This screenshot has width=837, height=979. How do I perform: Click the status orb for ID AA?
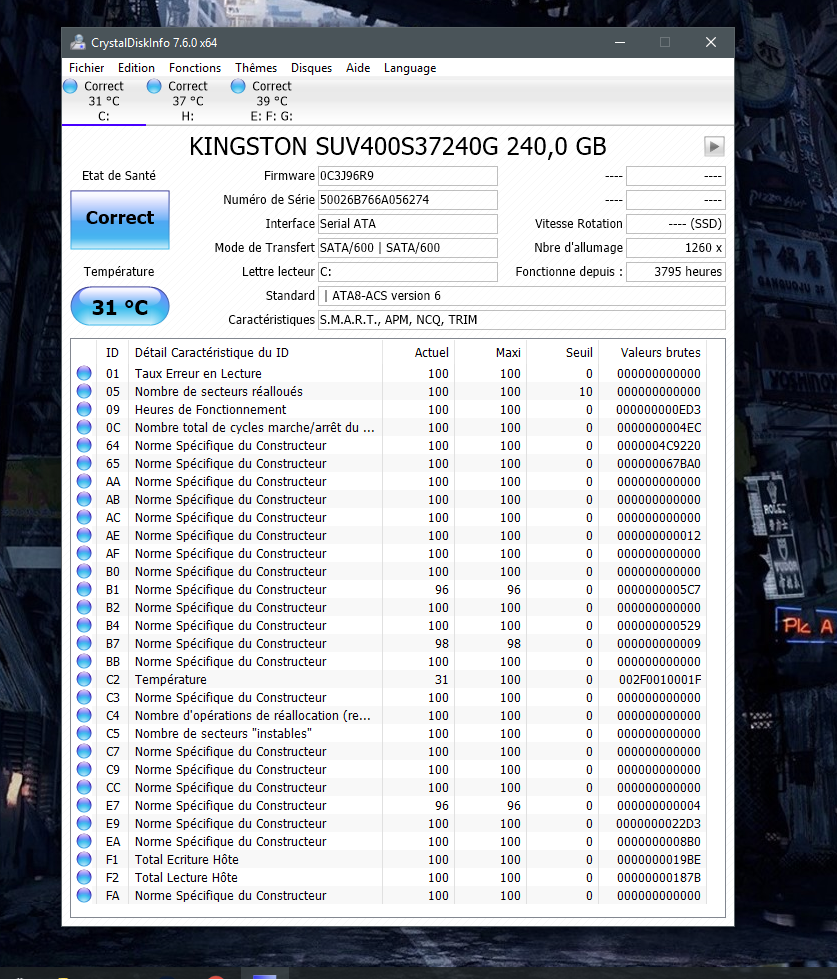click(x=84, y=481)
